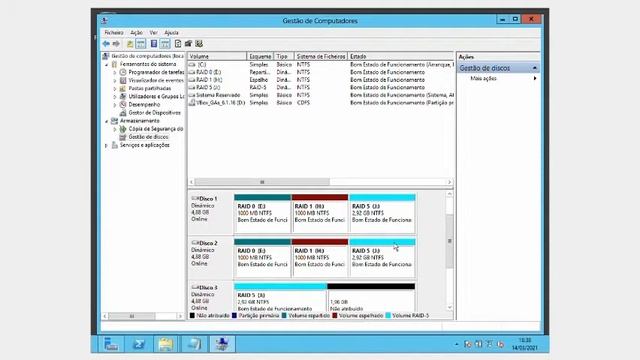Select the Não atribuído space on Disco 3

pyautogui.click(x=371, y=298)
